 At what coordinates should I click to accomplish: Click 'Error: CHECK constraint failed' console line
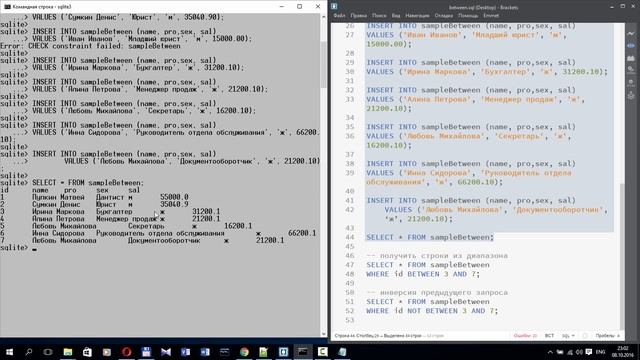(x=90, y=46)
